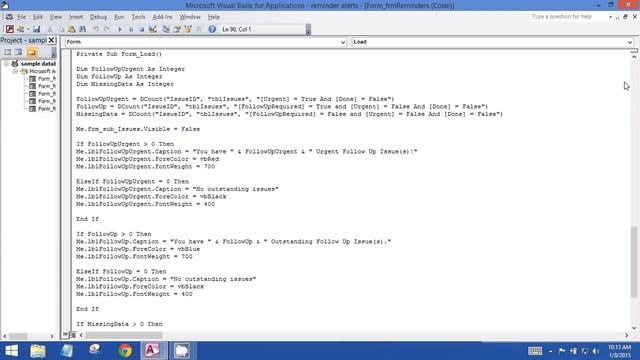Open the Windows Start button
The width and height of the screenshot is (640, 360).
11,351
